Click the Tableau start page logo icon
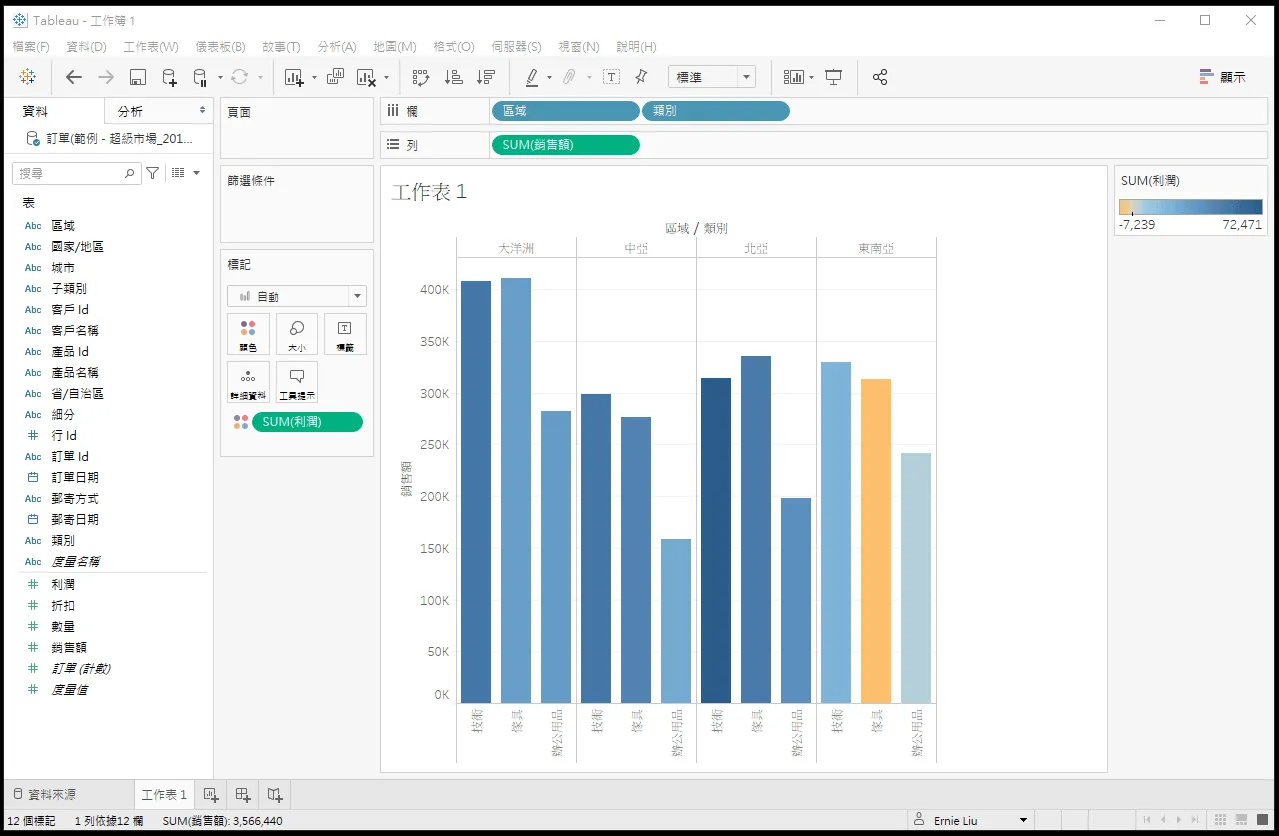 [28, 77]
